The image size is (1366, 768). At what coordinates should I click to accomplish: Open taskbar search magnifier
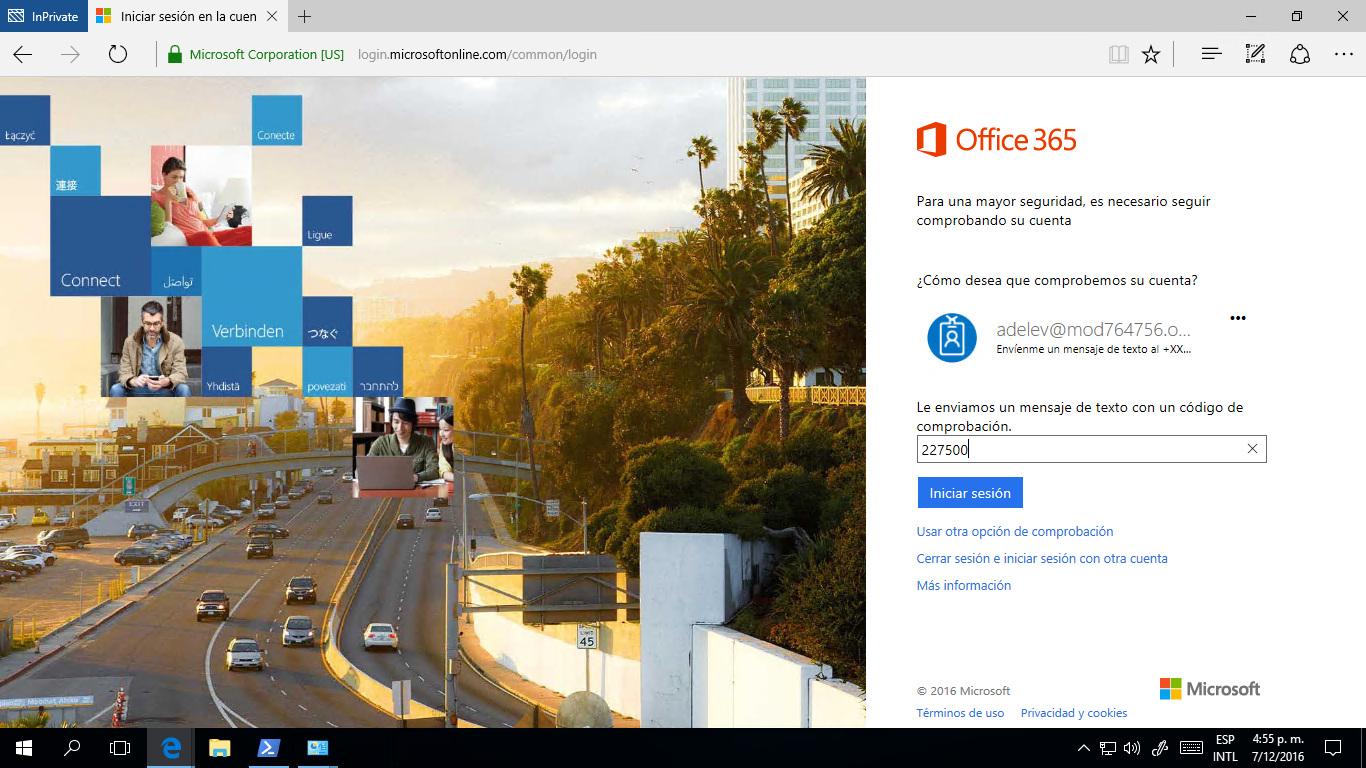point(72,748)
